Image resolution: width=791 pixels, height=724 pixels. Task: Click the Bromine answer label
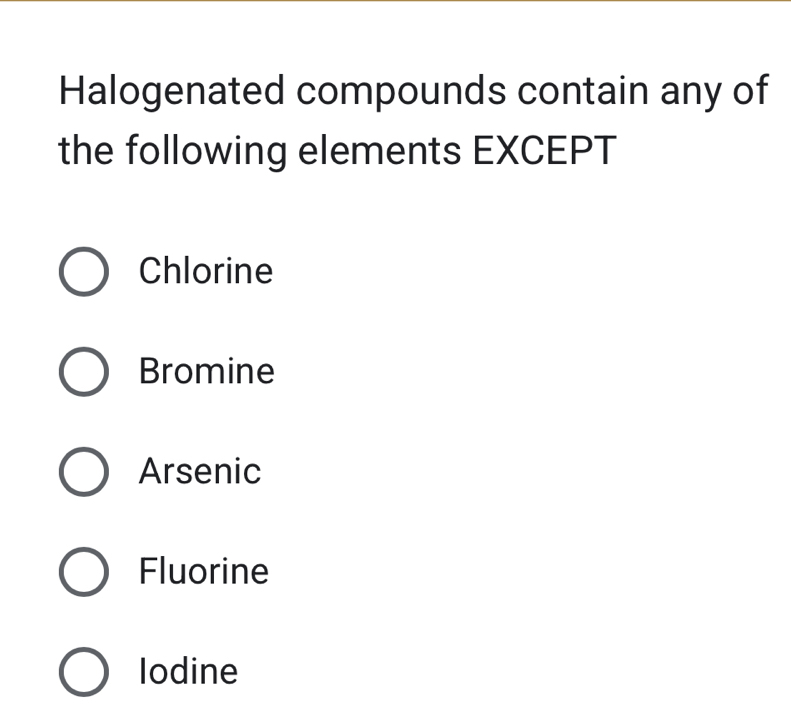(207, 372)
